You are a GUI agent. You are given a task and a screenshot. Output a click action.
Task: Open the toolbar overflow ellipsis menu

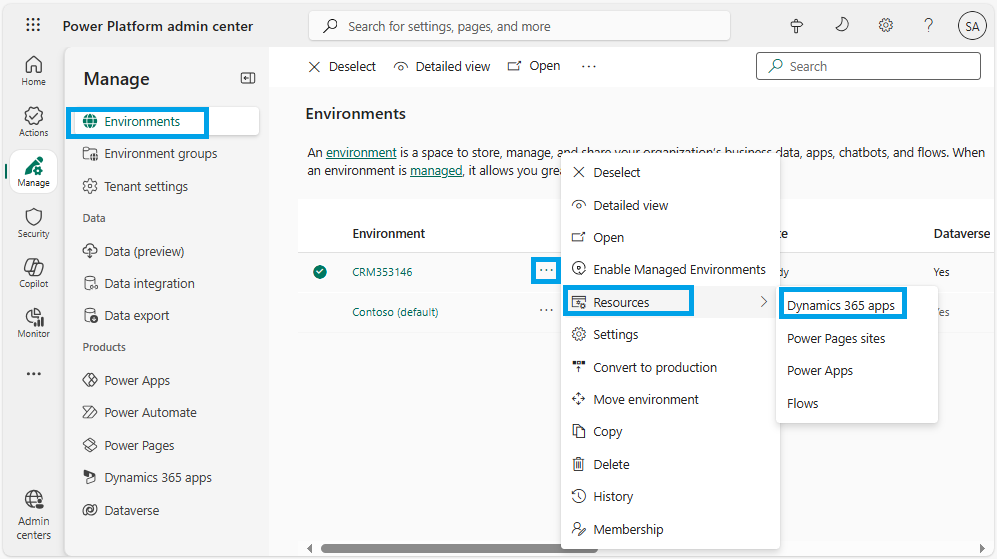coord(589,66)
